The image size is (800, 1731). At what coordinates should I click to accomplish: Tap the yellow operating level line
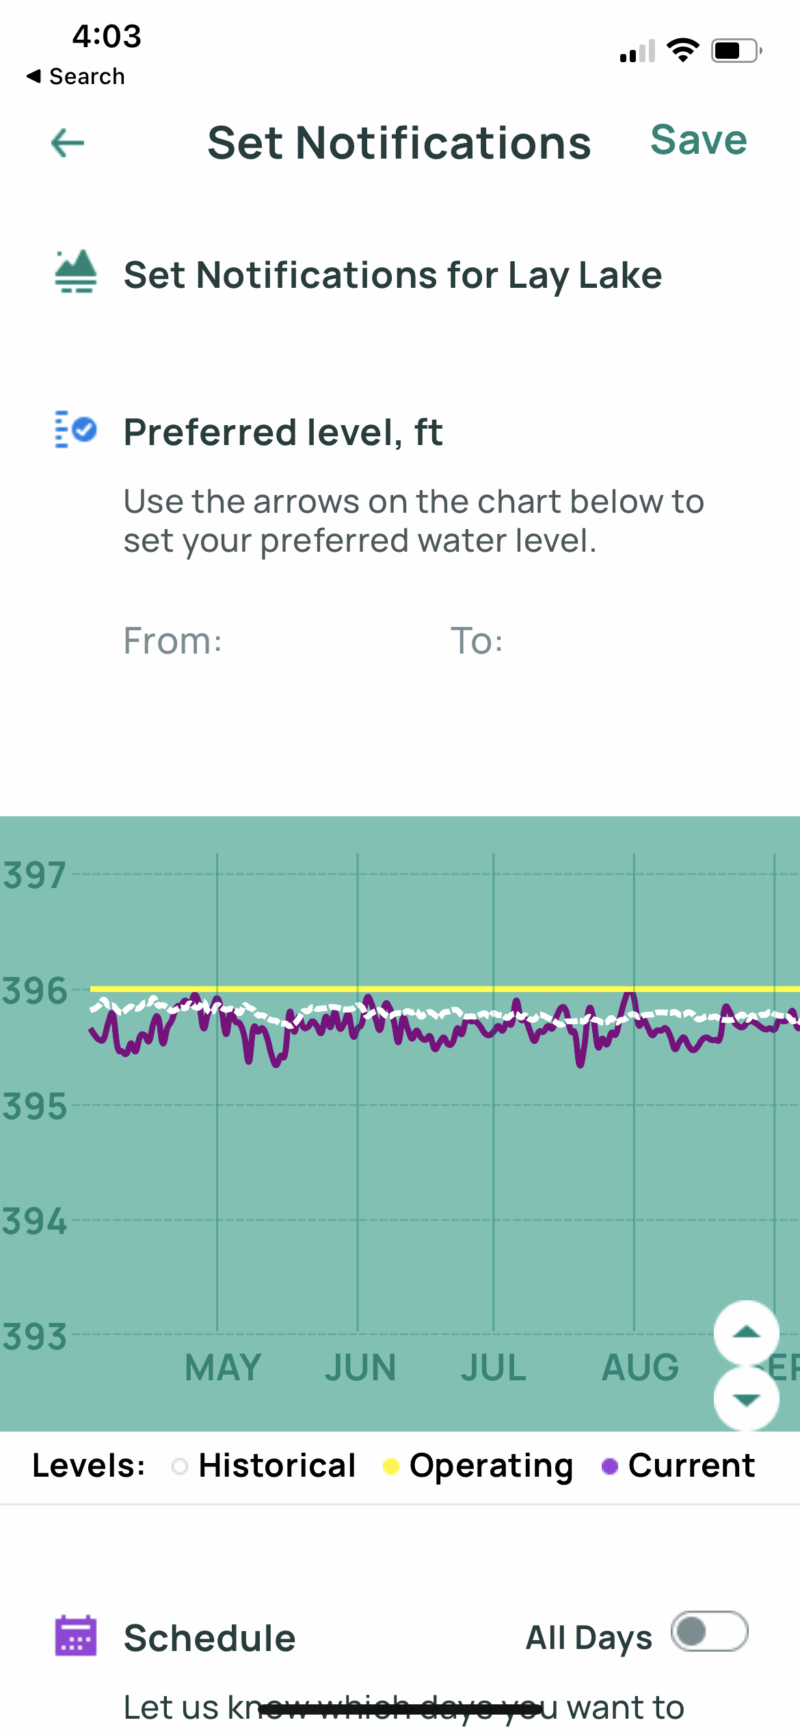(x=450, y=989)
